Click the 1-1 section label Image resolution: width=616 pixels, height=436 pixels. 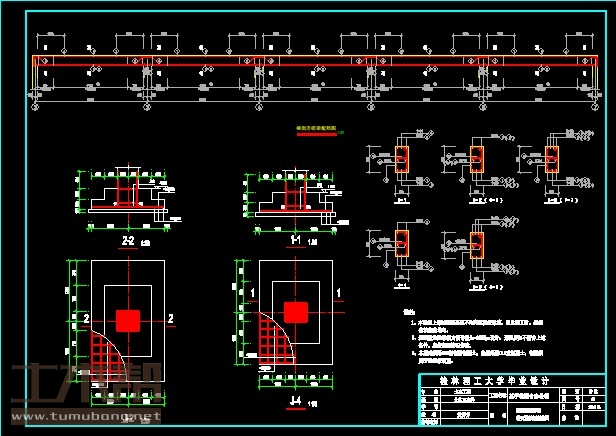click(x=295, y=242)
